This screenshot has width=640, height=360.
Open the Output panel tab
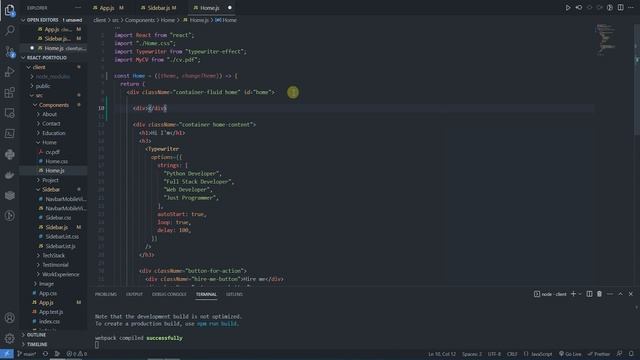pyautogui.click(x=134, y=294)
